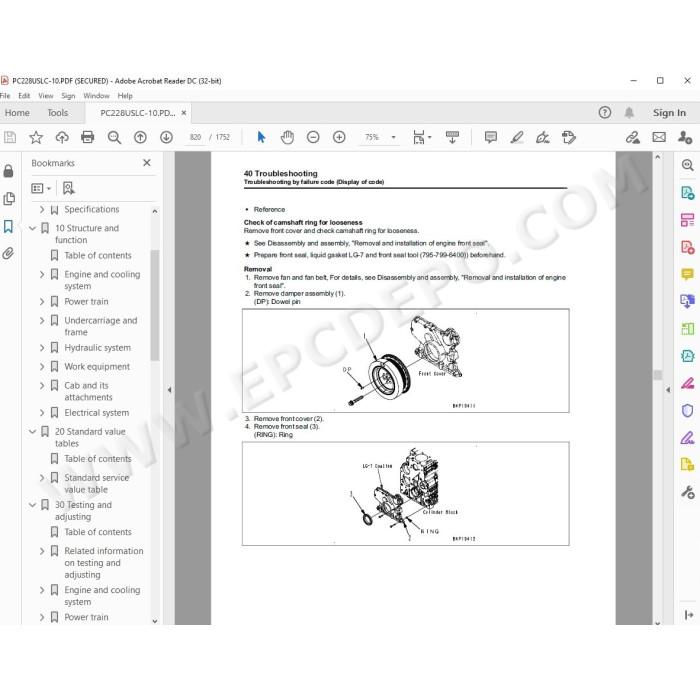The image size is (700, 700).
Task: Switch to the Tools tab
Action: coord(58,113)
